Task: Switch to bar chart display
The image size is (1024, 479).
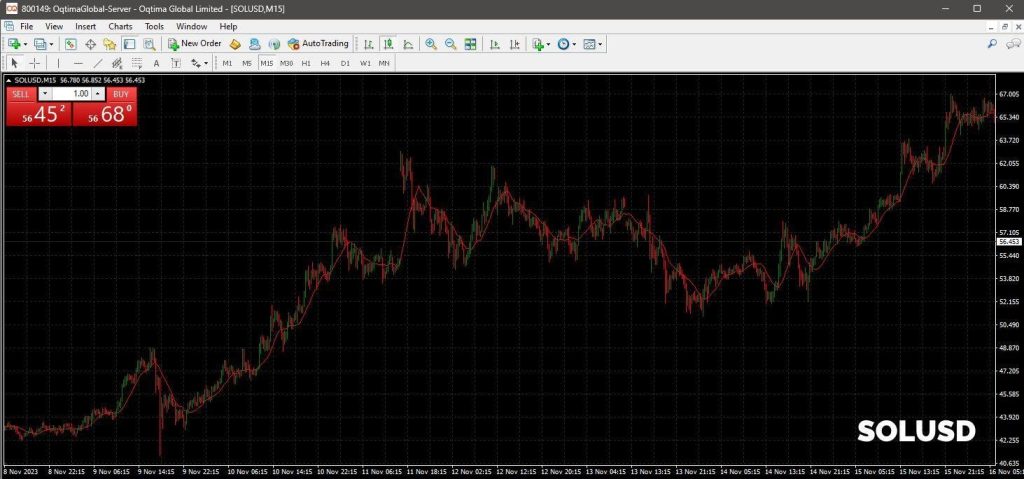Action: (369, 44)
